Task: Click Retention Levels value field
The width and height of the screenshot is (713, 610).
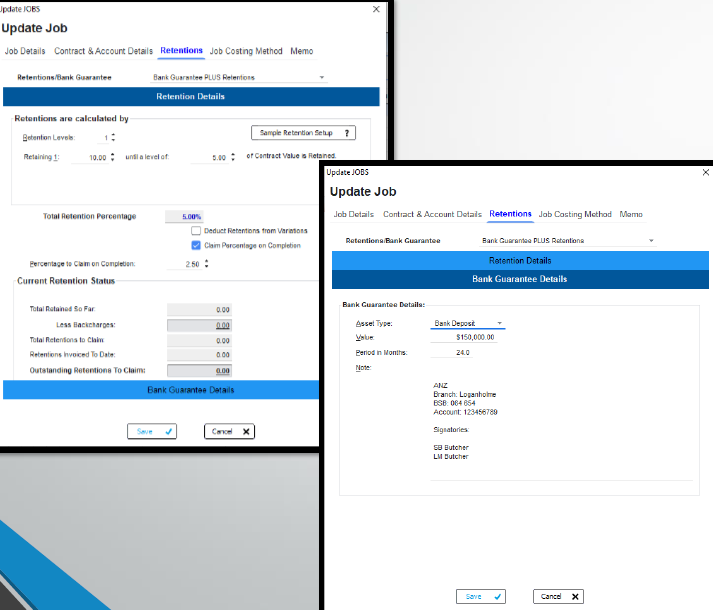Action: 104,138
